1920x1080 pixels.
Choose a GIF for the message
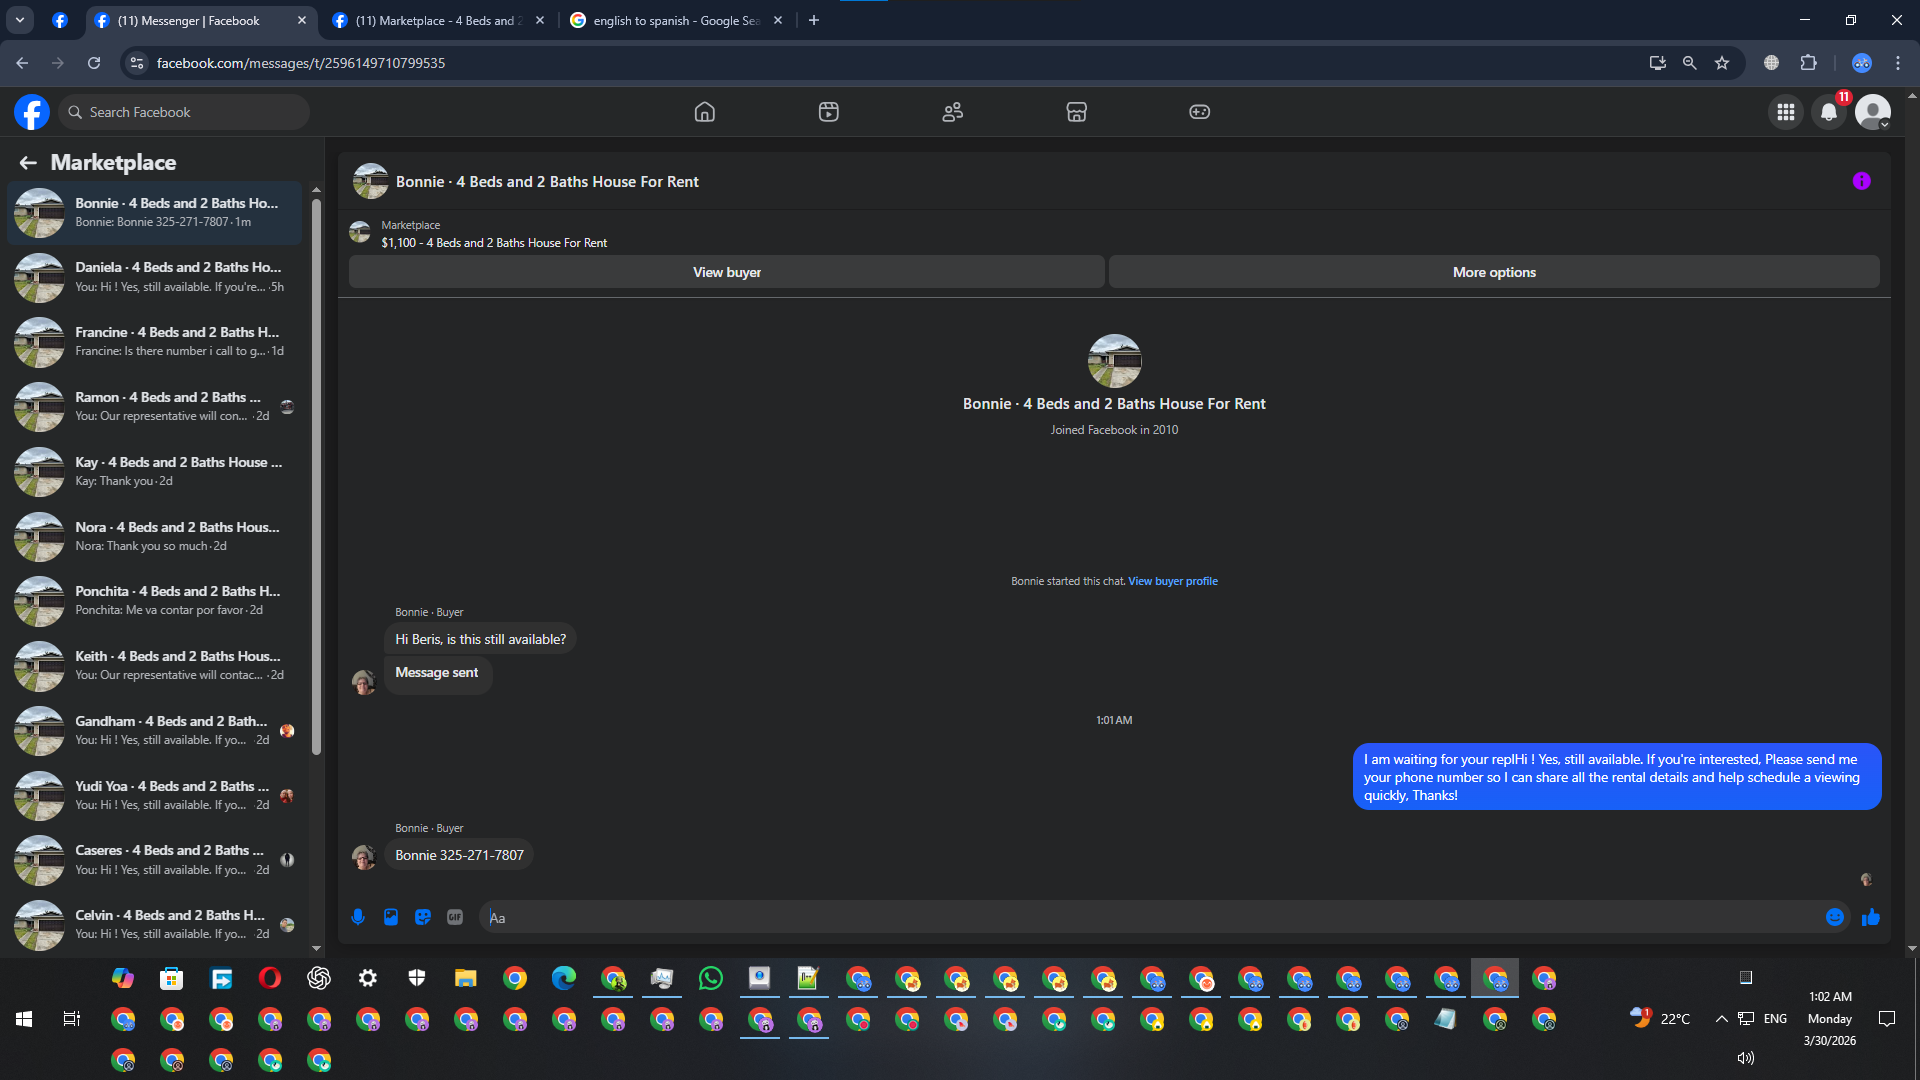(455, 917)
